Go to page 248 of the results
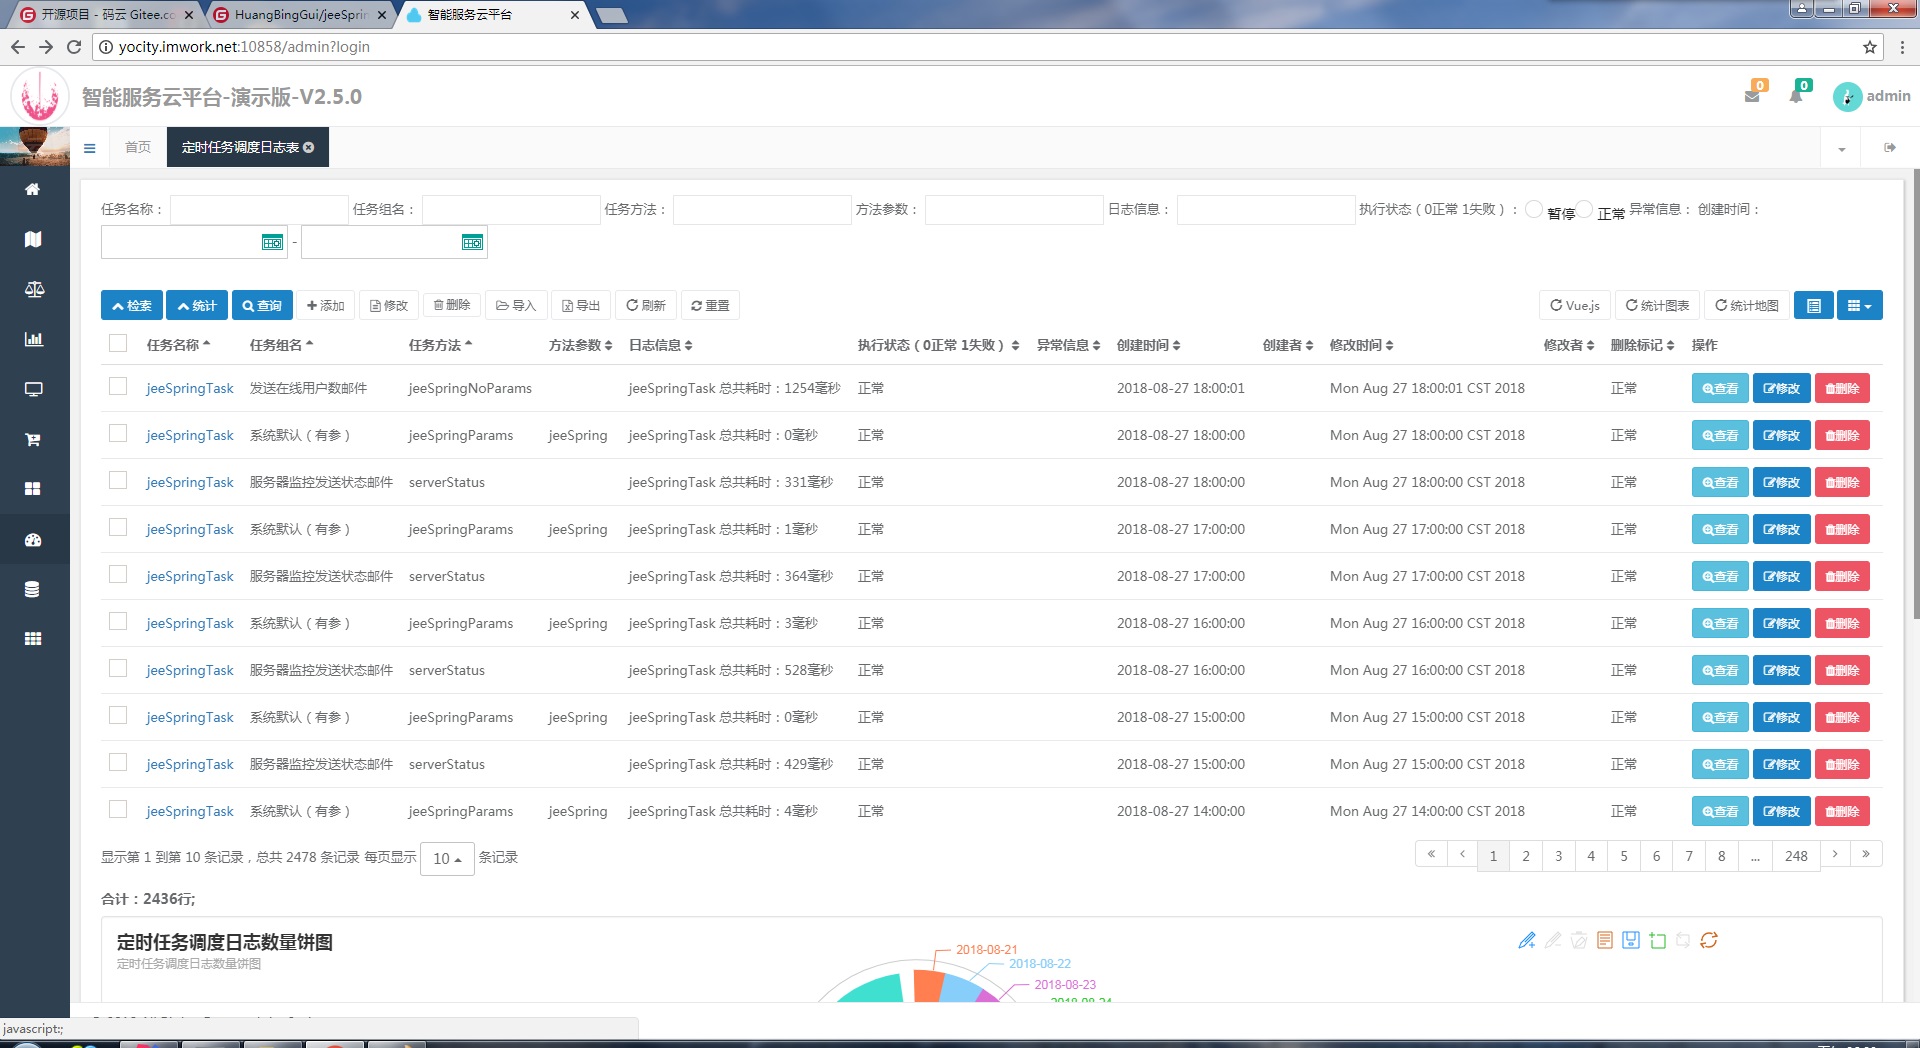 pyautogui.click(x=1796, y=856)
